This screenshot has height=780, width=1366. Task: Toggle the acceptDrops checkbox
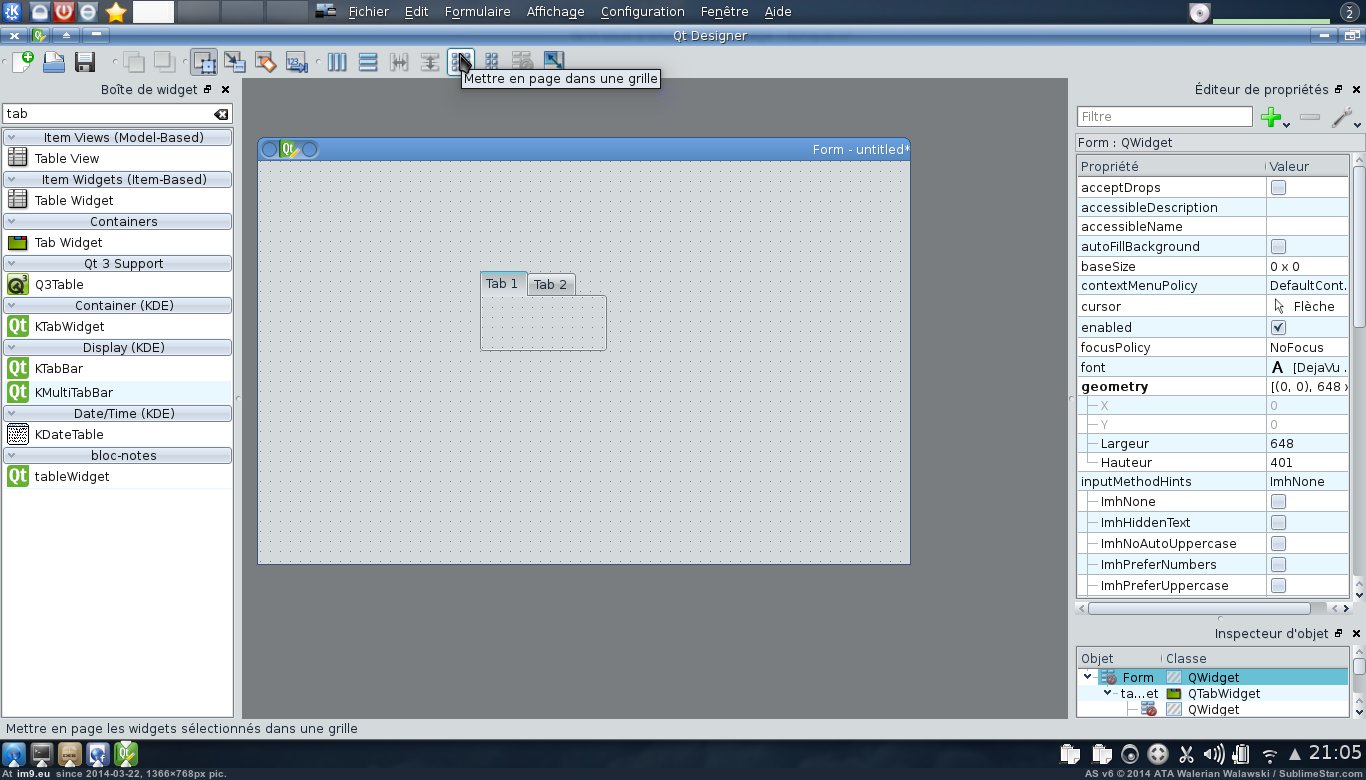pos(1278,188)
